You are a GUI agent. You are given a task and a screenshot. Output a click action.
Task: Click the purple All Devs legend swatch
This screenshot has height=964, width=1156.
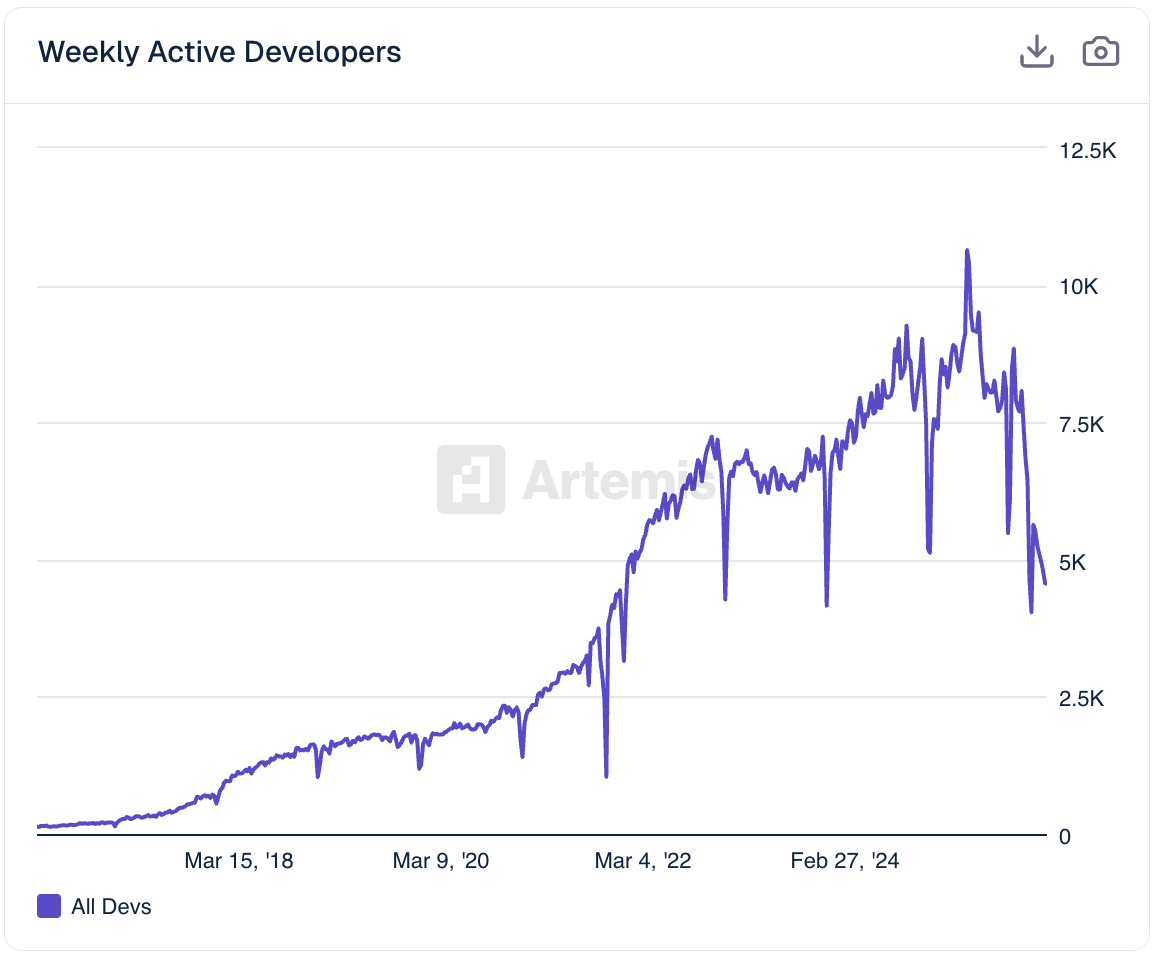49,907
